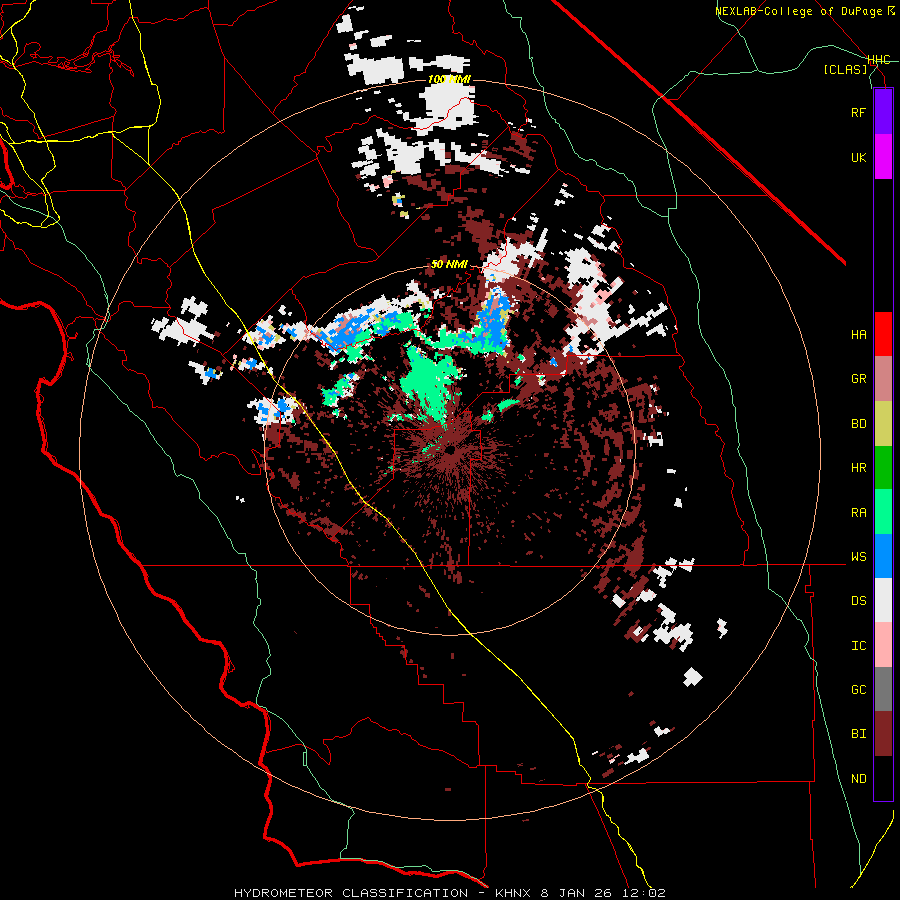Click the IC legend label
Viewport: 900px width, 900px height.
point(858,646)
